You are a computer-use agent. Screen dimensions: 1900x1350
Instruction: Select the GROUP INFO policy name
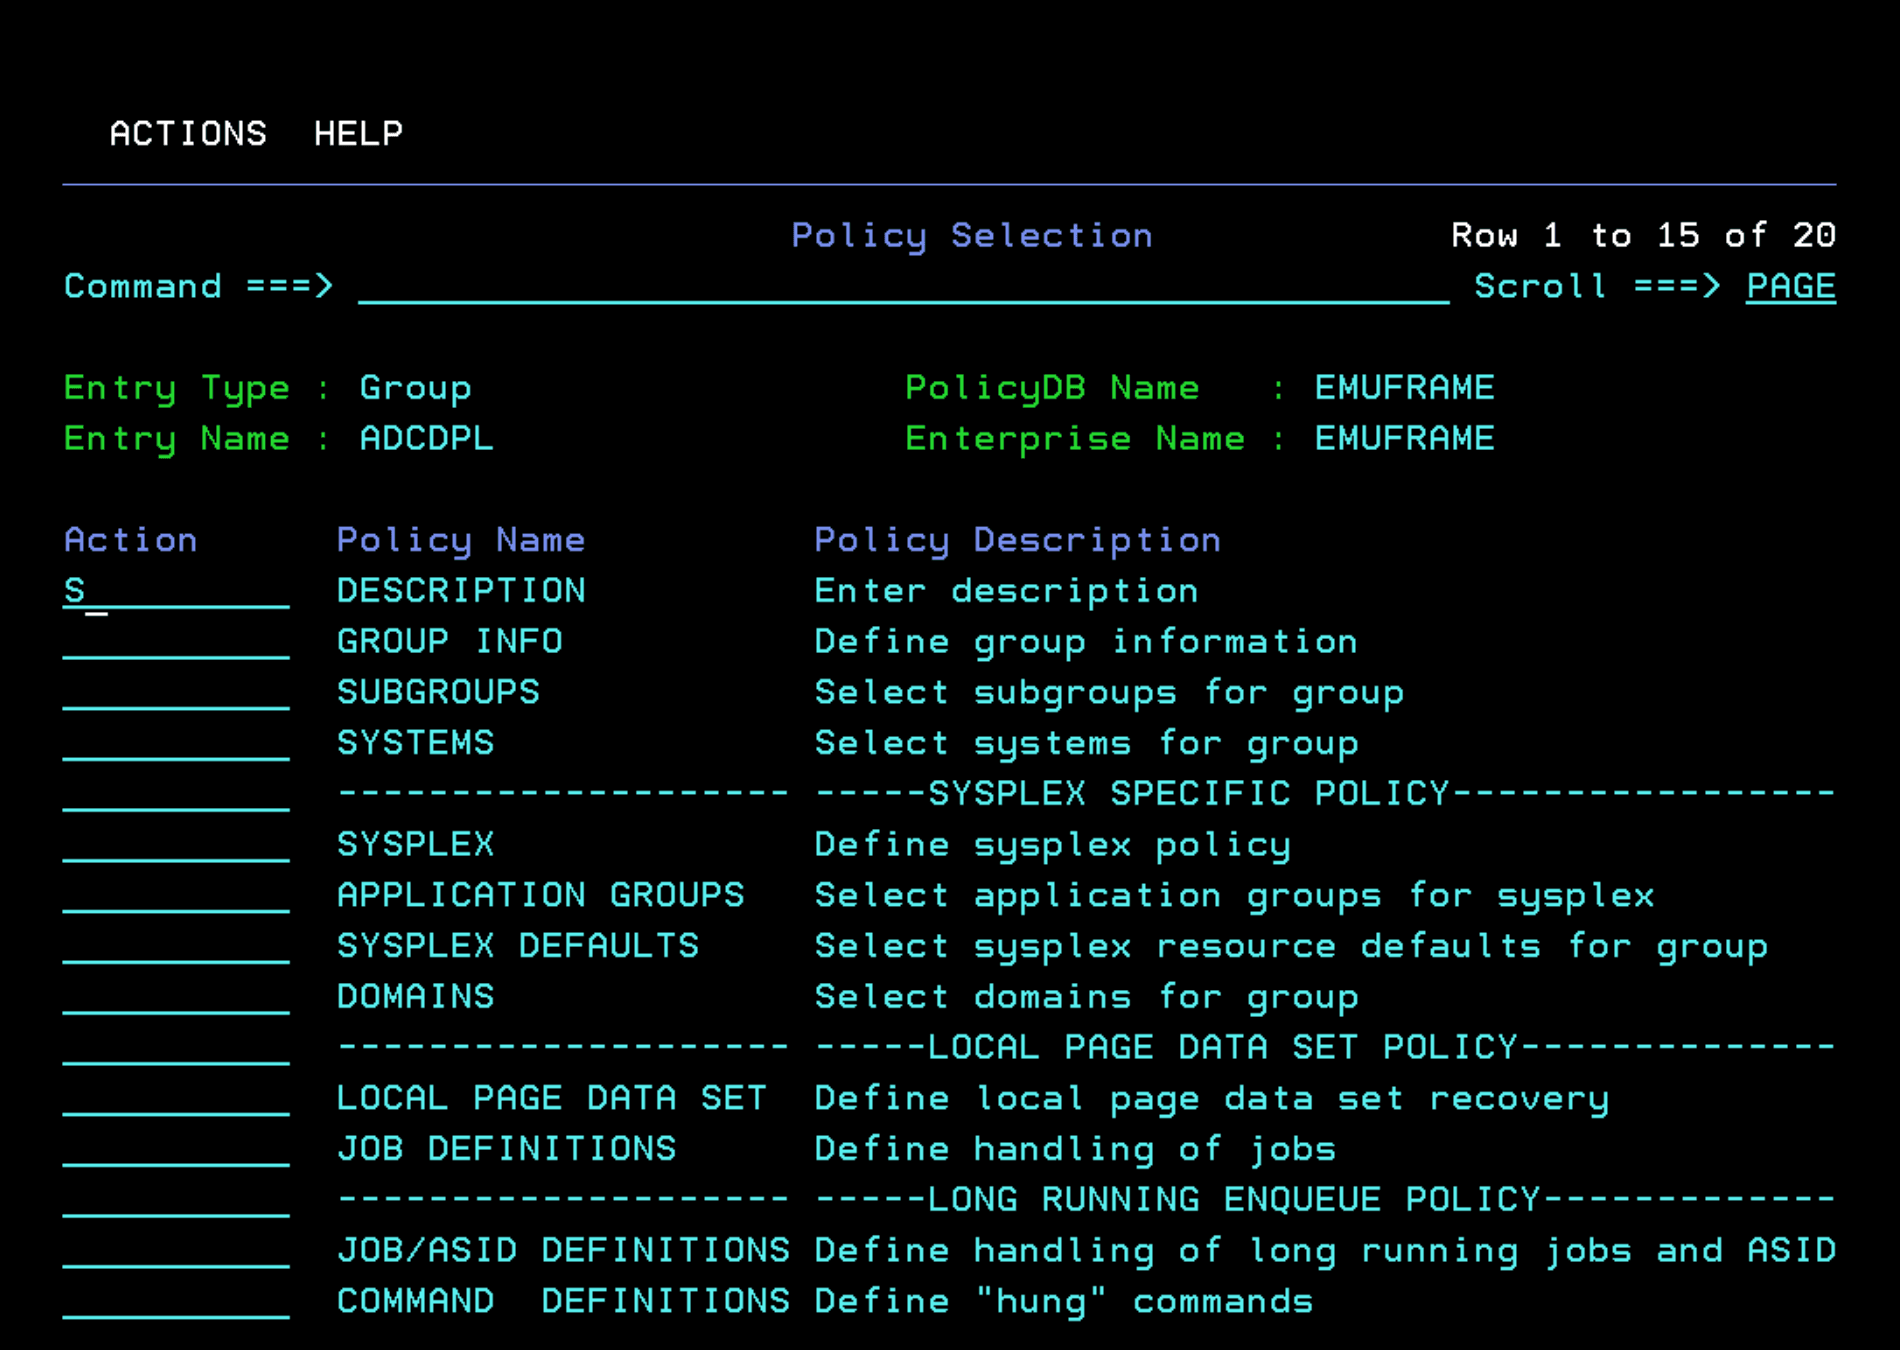[449, 642]
